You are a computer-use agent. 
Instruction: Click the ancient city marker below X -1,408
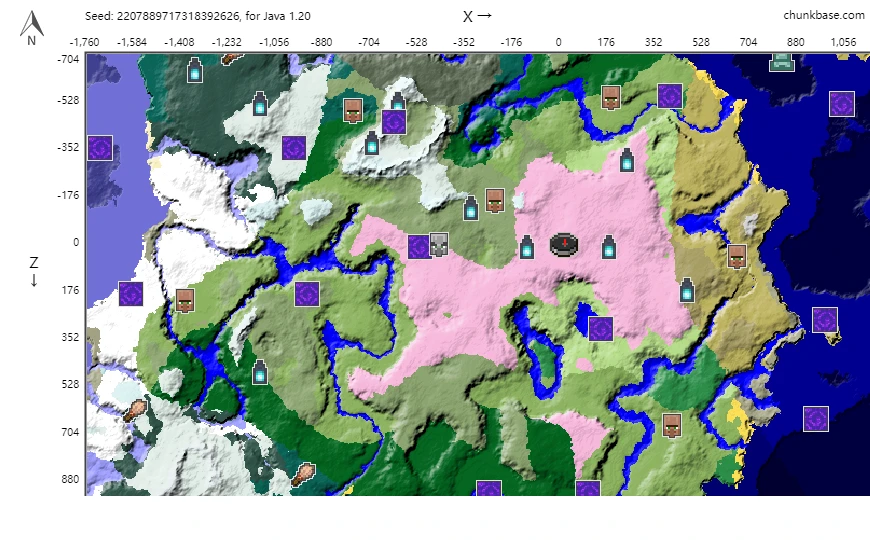[x=195, y=70]
